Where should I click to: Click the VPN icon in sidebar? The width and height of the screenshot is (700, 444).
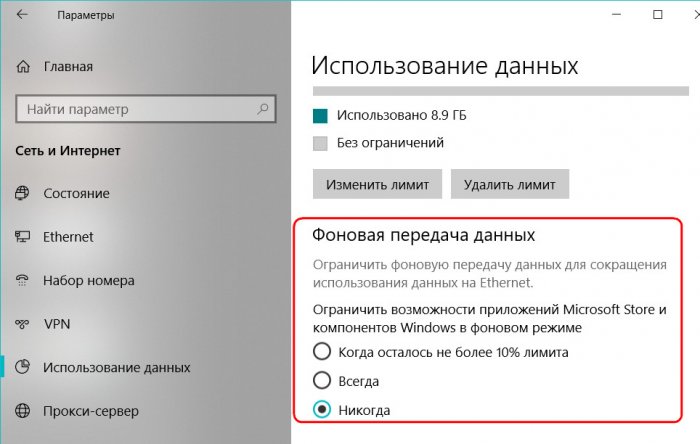tap(23, 325)
